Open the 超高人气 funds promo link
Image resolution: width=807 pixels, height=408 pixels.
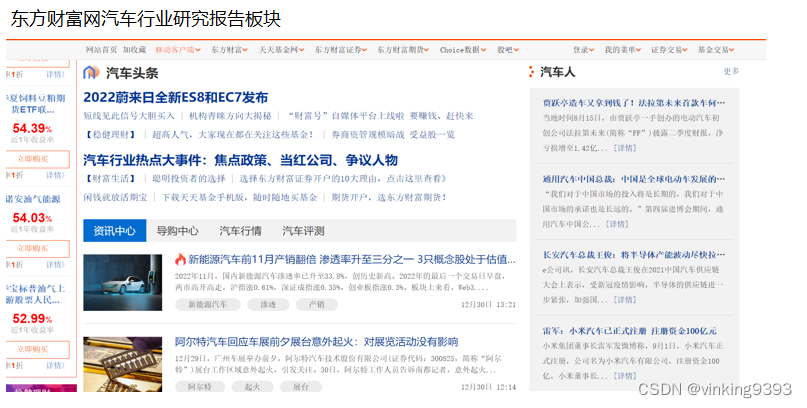pos(233,135)
